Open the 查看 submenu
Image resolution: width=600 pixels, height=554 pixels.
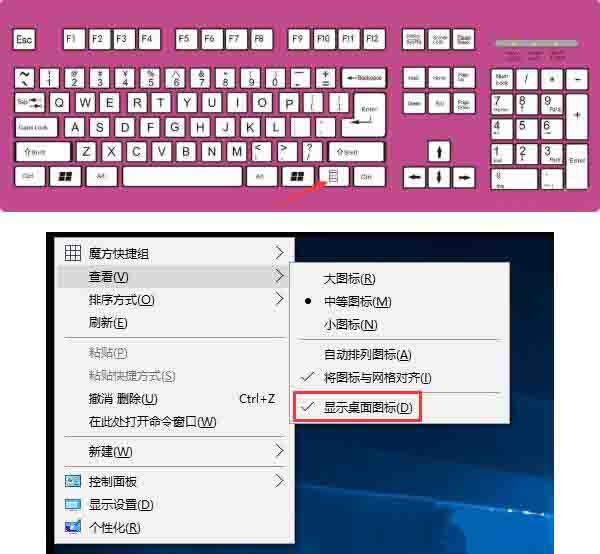pos(109,276)
